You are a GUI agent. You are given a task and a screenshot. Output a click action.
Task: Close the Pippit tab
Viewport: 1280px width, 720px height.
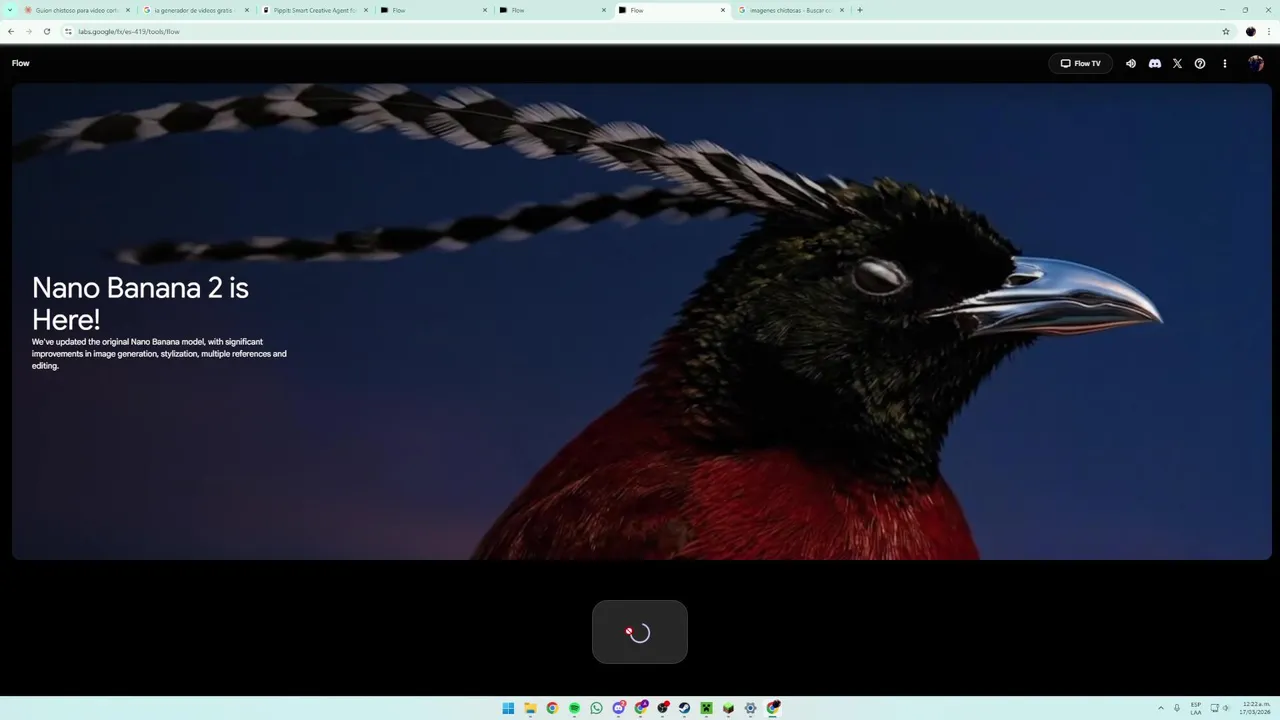366,10
